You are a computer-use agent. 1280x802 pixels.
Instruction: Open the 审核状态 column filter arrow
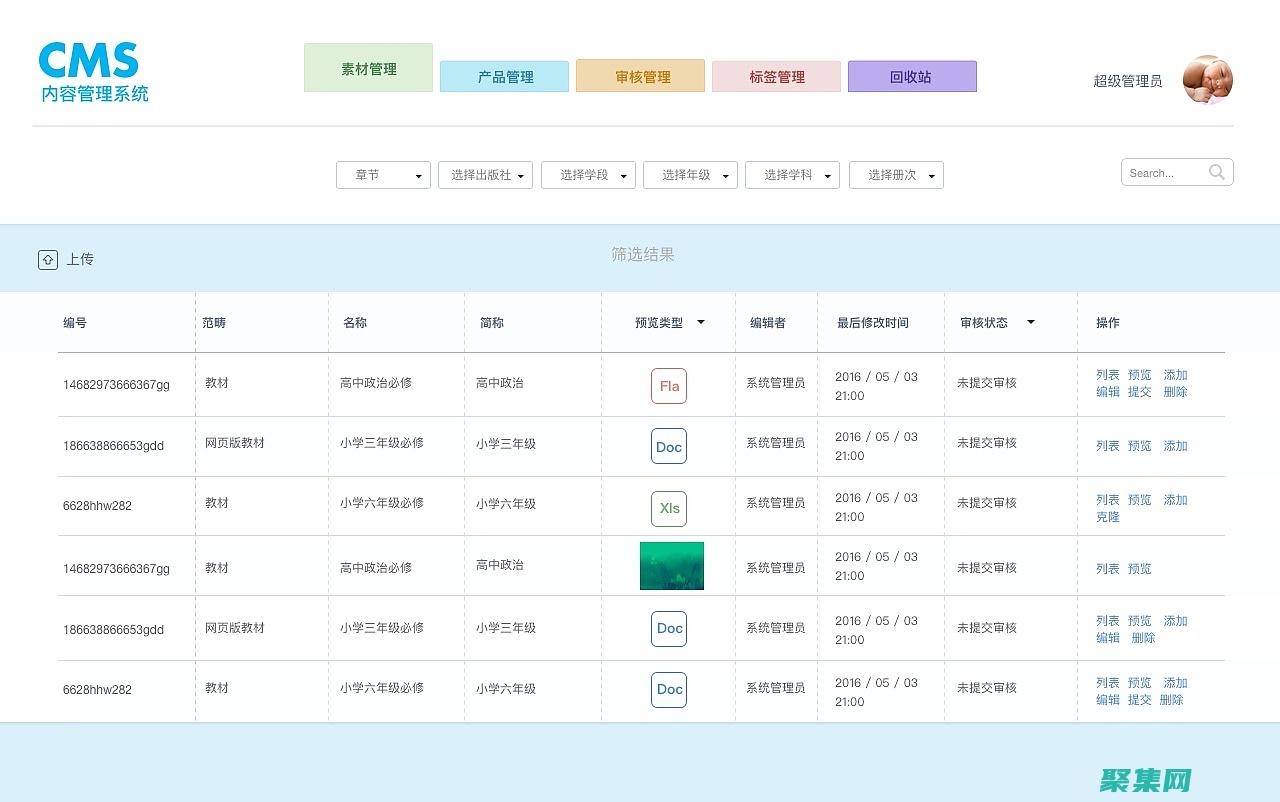pos(1030,322)
